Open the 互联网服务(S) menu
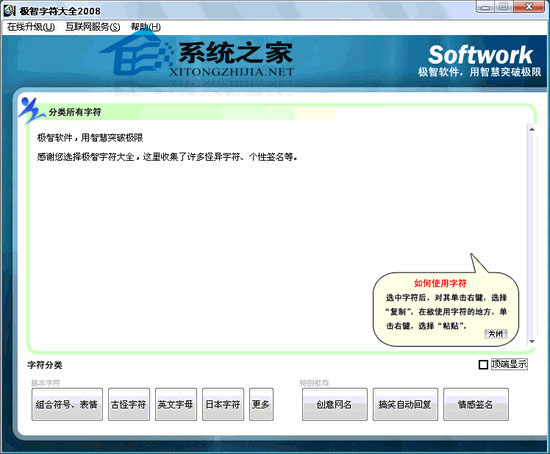This screenshot has height=454, width=550. (93, 27)
